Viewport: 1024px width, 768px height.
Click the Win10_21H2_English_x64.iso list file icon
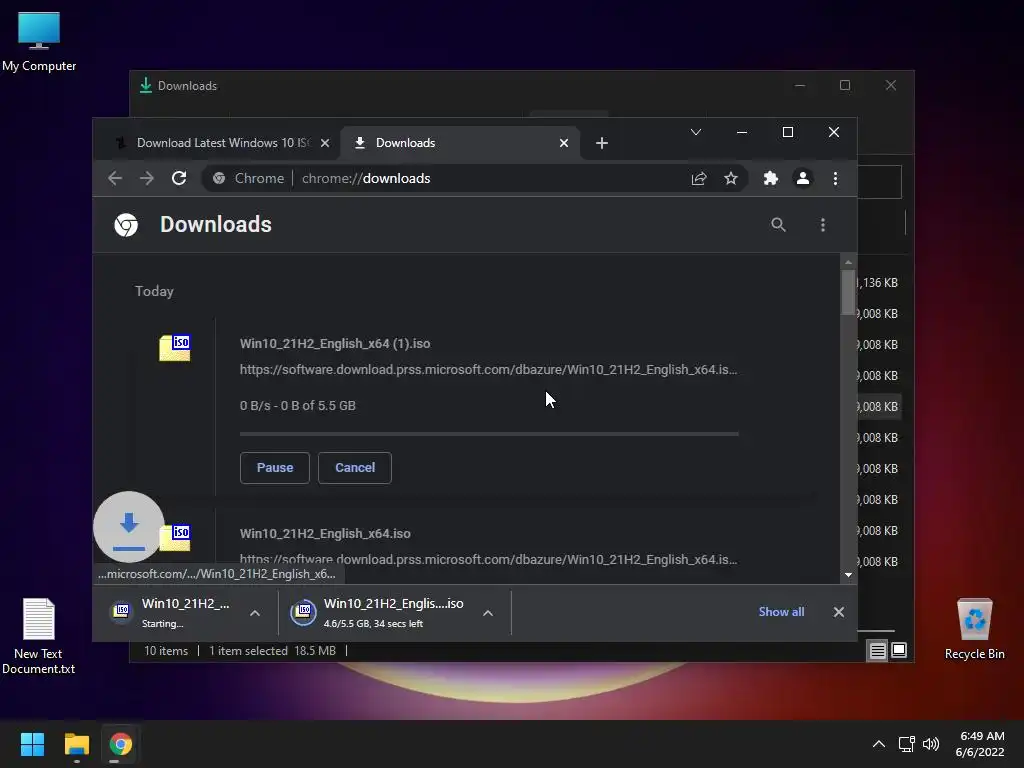(175, 537)
